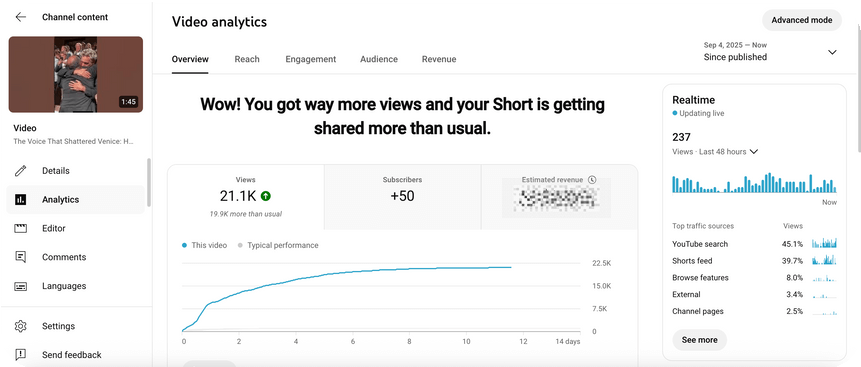Click See more in Realtime card
This screenshot has height=367, width=861.
pos(699,340)
